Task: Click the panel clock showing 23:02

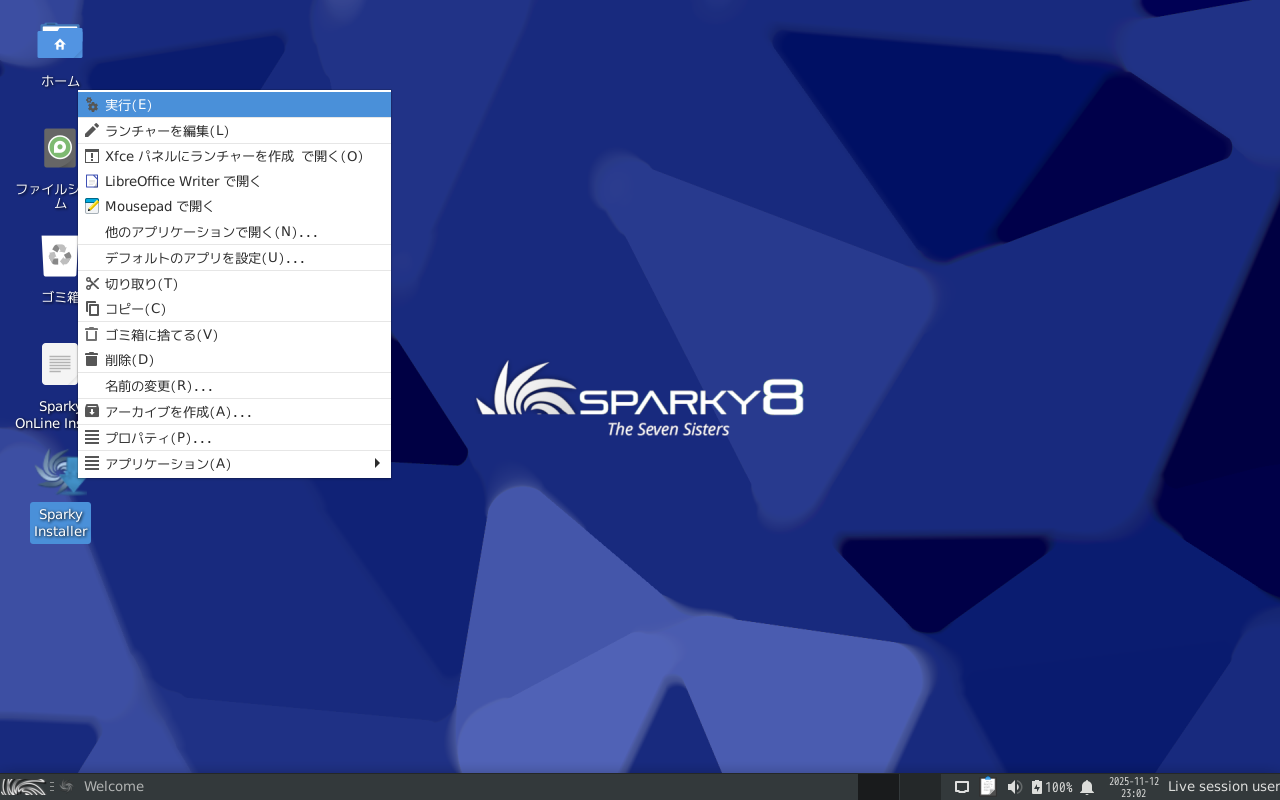Action: click(x=1134, y=787)
